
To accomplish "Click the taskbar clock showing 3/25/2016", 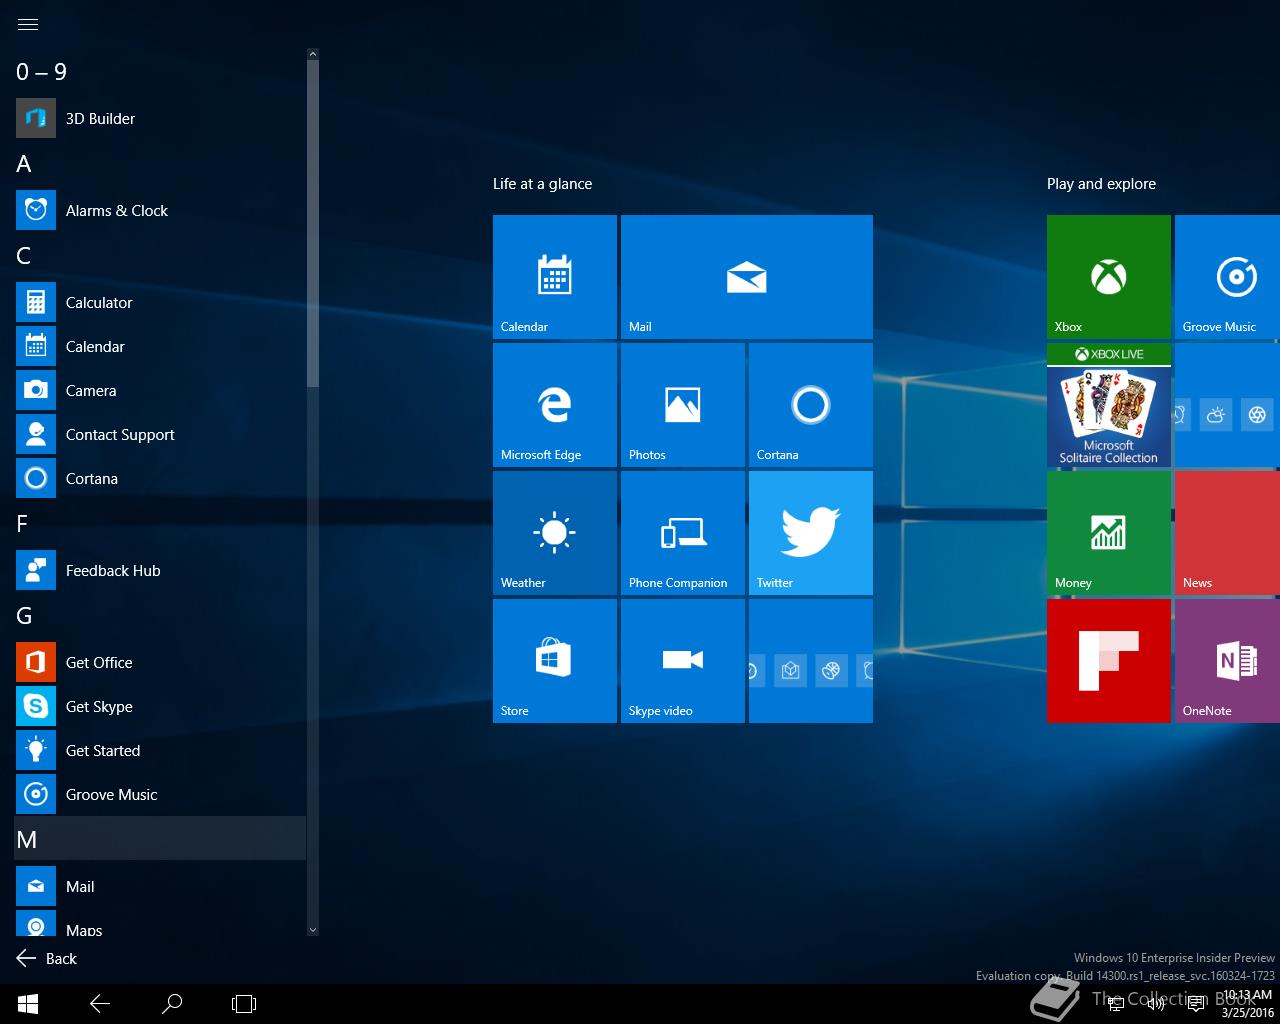I will click(1247, 1004).
